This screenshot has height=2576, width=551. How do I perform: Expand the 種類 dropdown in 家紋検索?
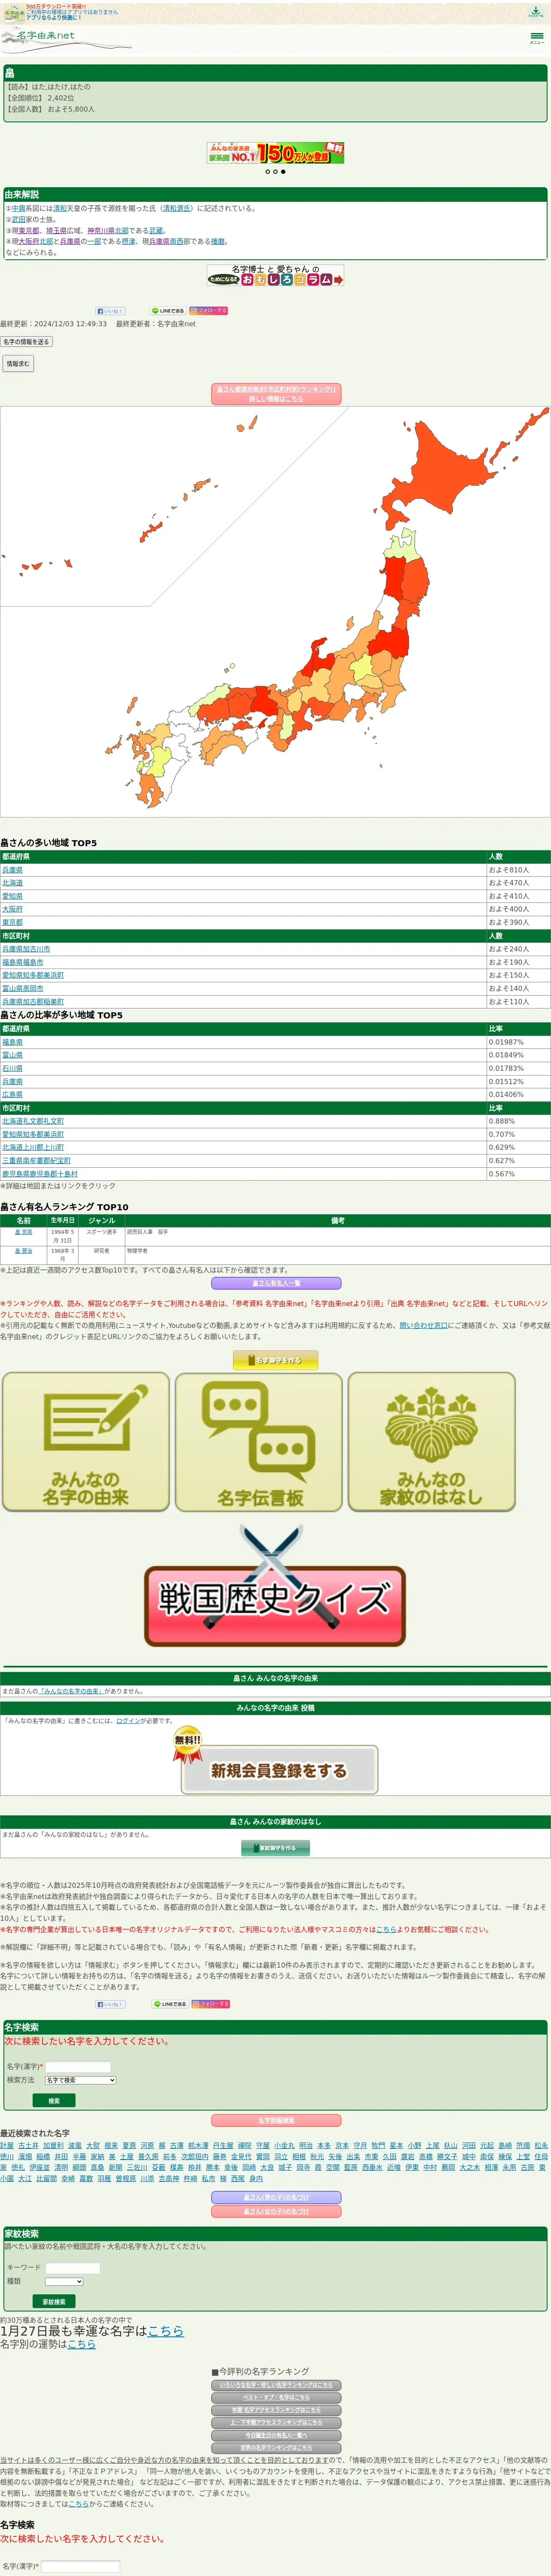64,2281
